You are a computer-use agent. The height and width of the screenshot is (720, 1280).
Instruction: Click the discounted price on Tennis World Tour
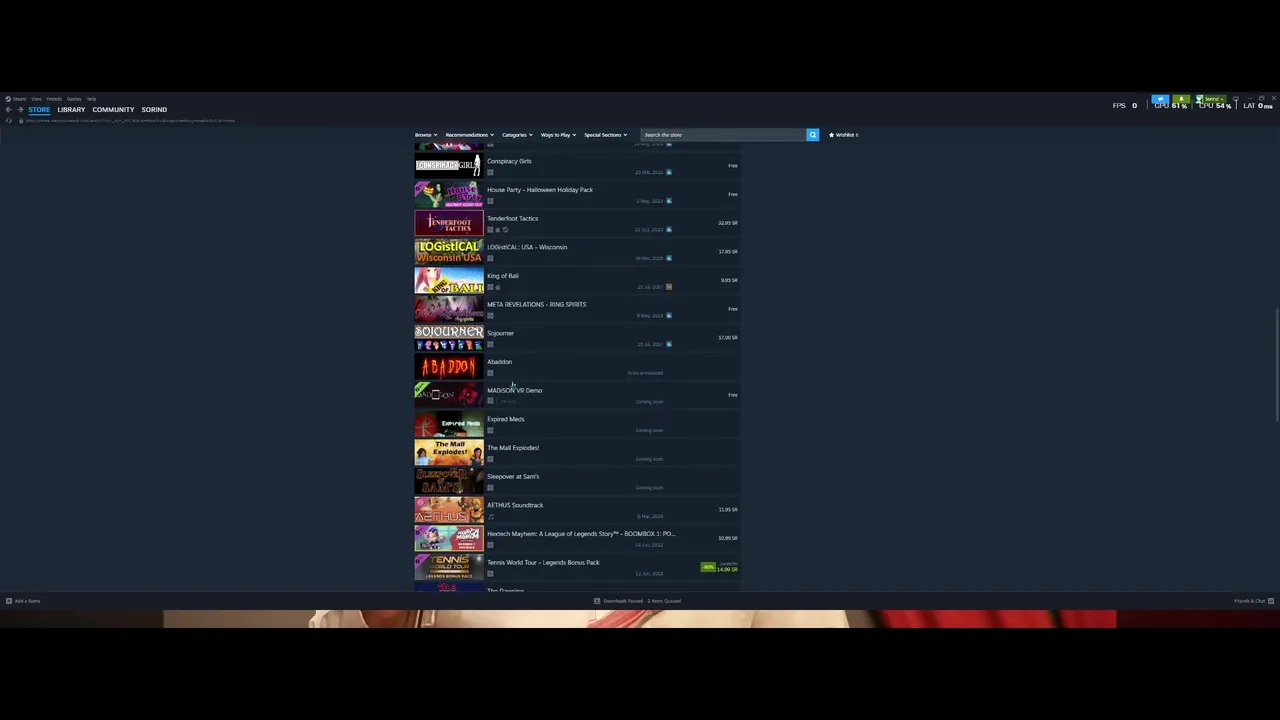pyautogui.click(x=727, y=570)
